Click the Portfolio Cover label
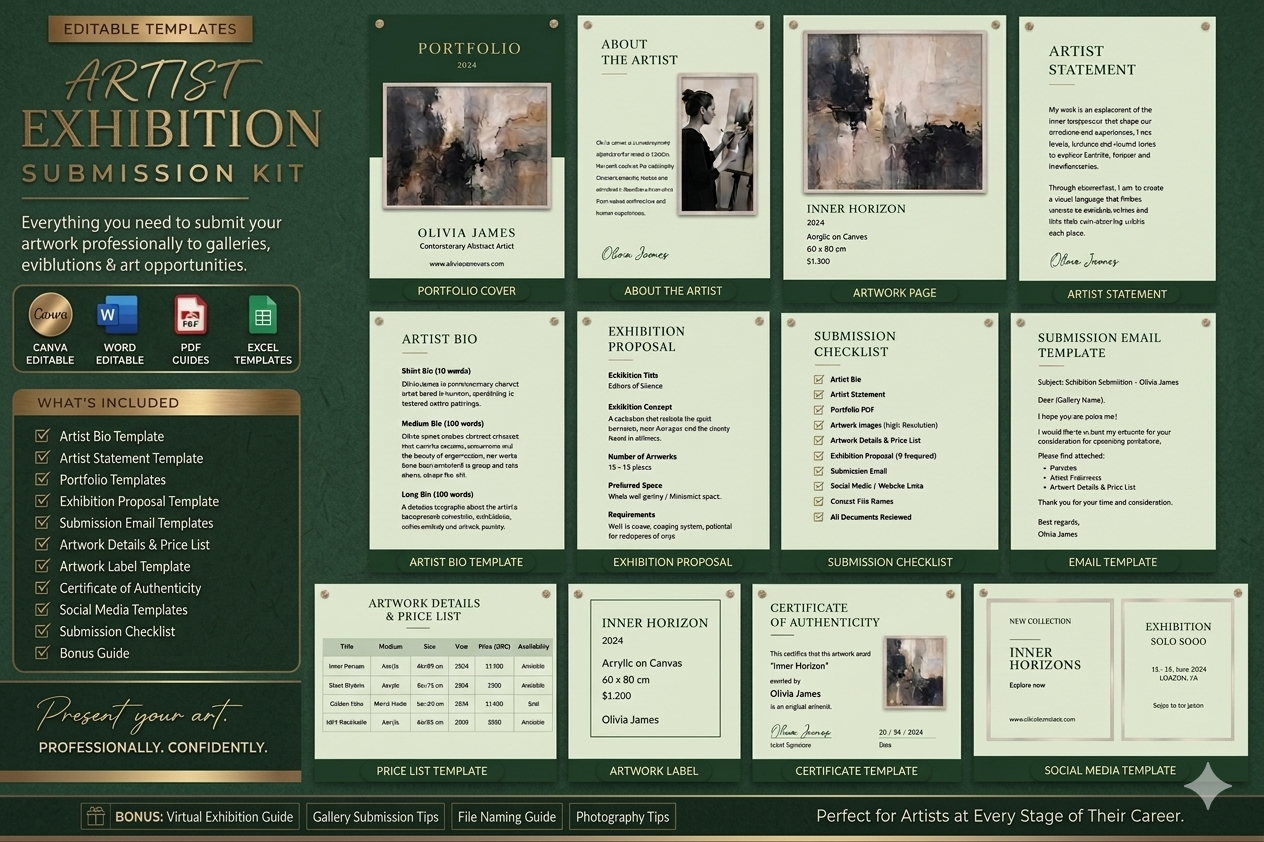The height and width of the screenshot is (842, 1264). (x=466, y=291)
